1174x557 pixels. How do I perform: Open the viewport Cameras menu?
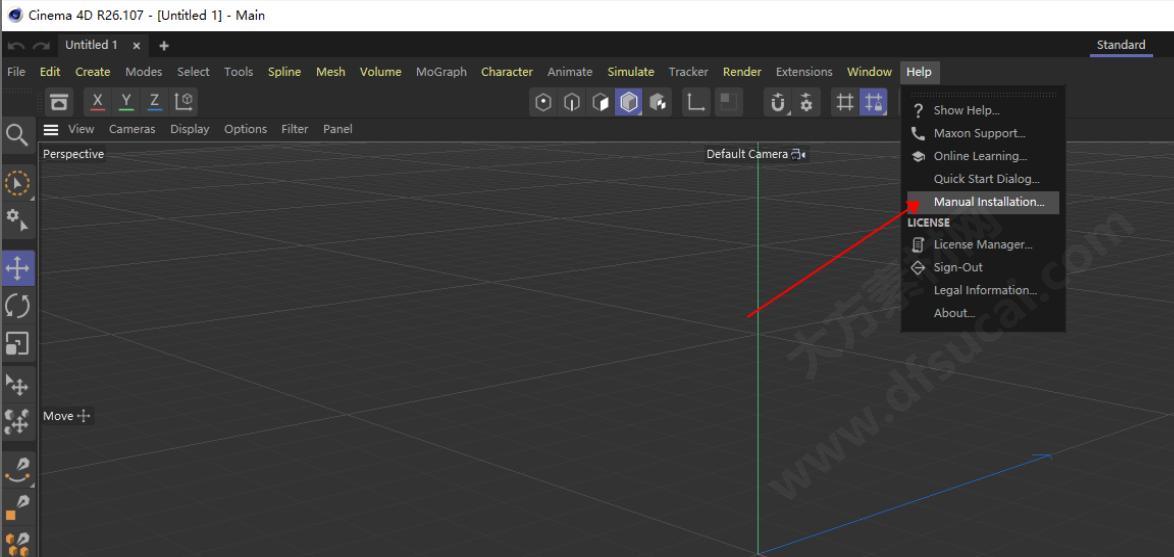(132, 129)
